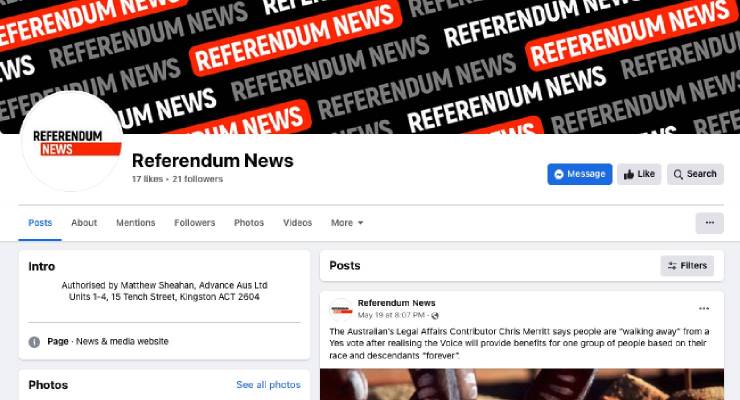Click the post timestamp May 19 link

coord(391,315)
